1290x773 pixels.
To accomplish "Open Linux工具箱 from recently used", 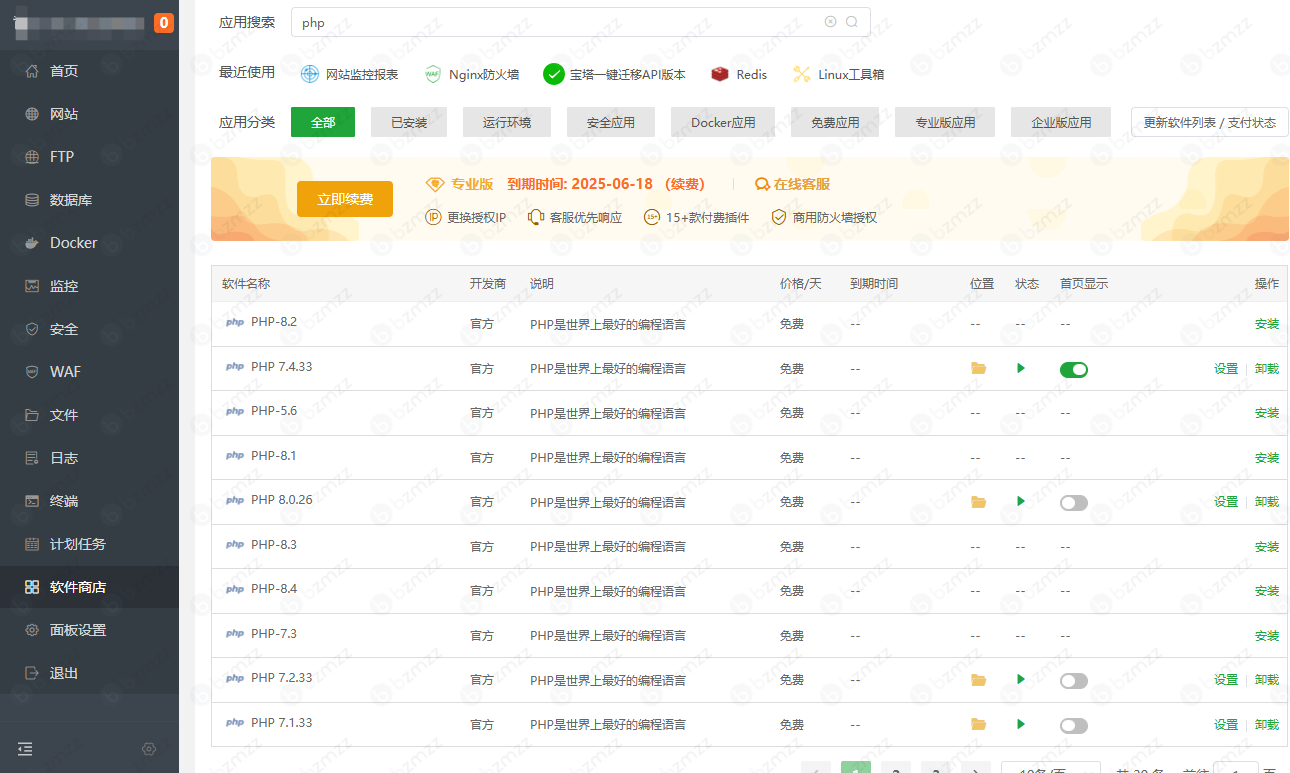I will click(x=838, y=74).
